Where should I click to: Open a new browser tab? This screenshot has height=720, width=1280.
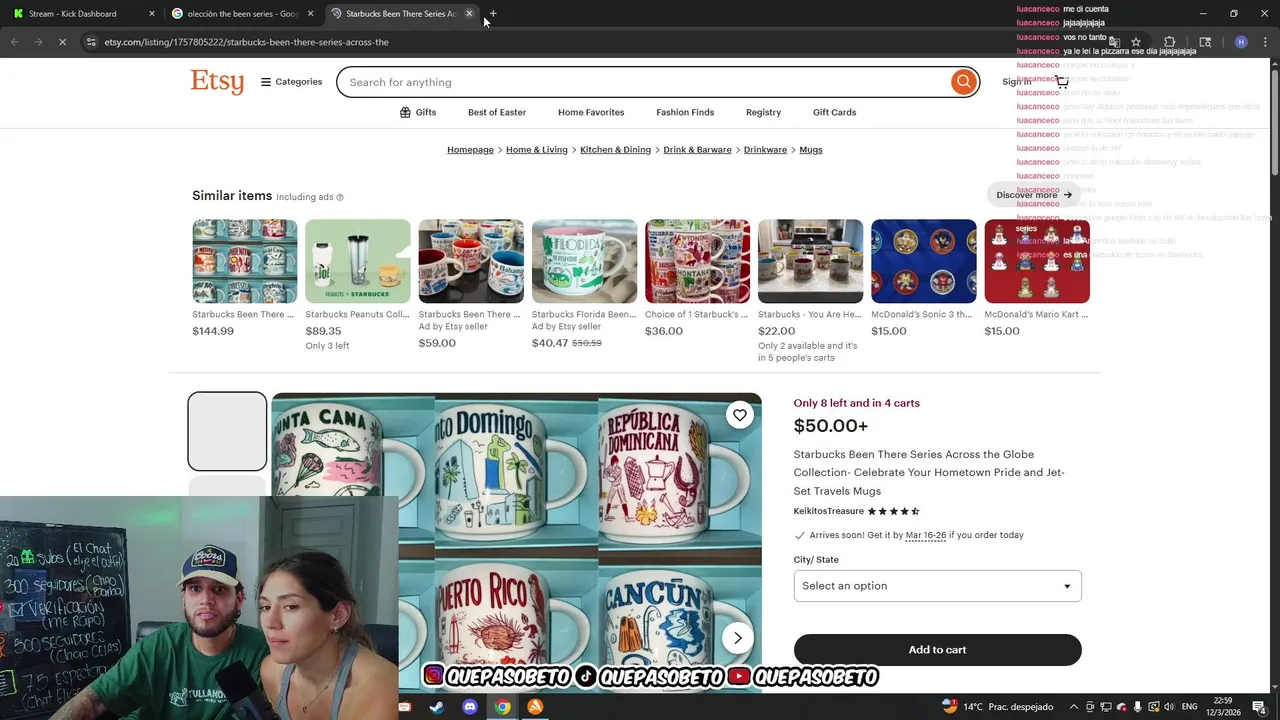[x=492, y=14]
